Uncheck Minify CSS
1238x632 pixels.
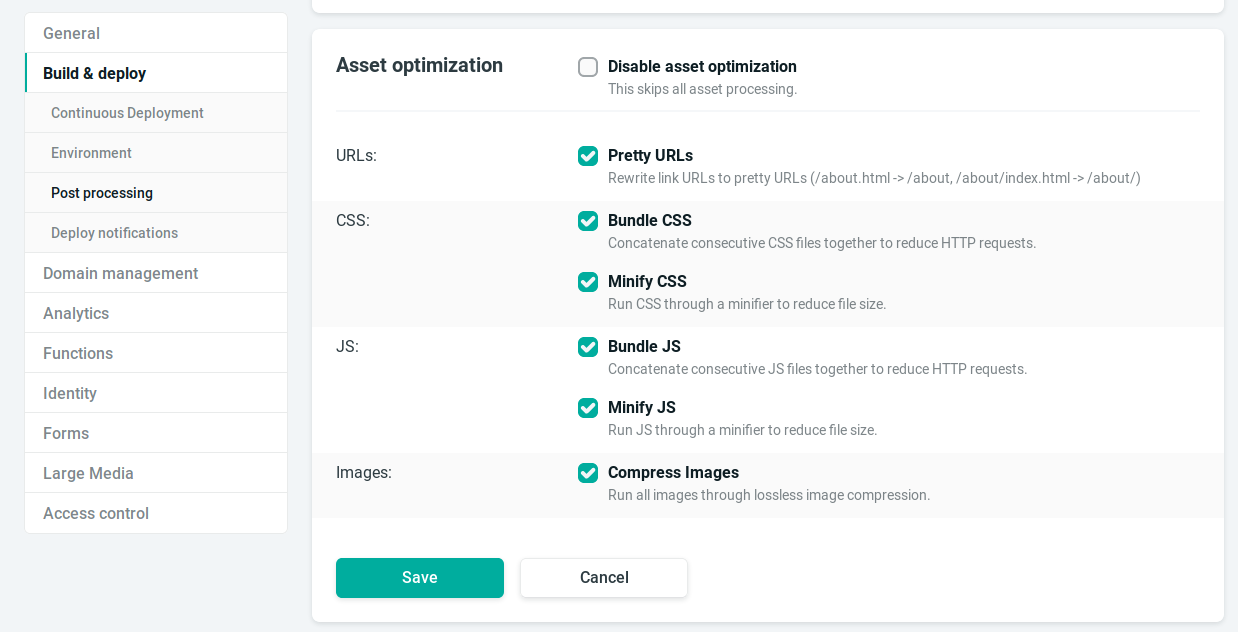point(588,282)
